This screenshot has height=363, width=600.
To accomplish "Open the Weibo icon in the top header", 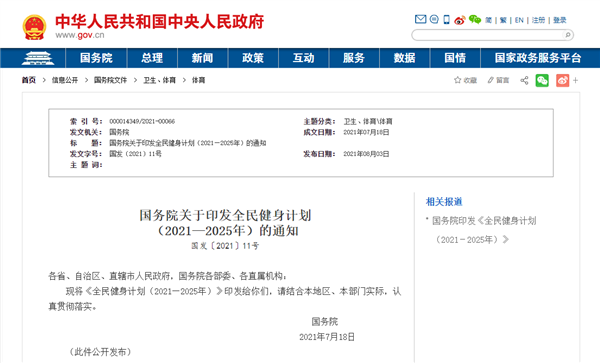I will pos(460,20).
